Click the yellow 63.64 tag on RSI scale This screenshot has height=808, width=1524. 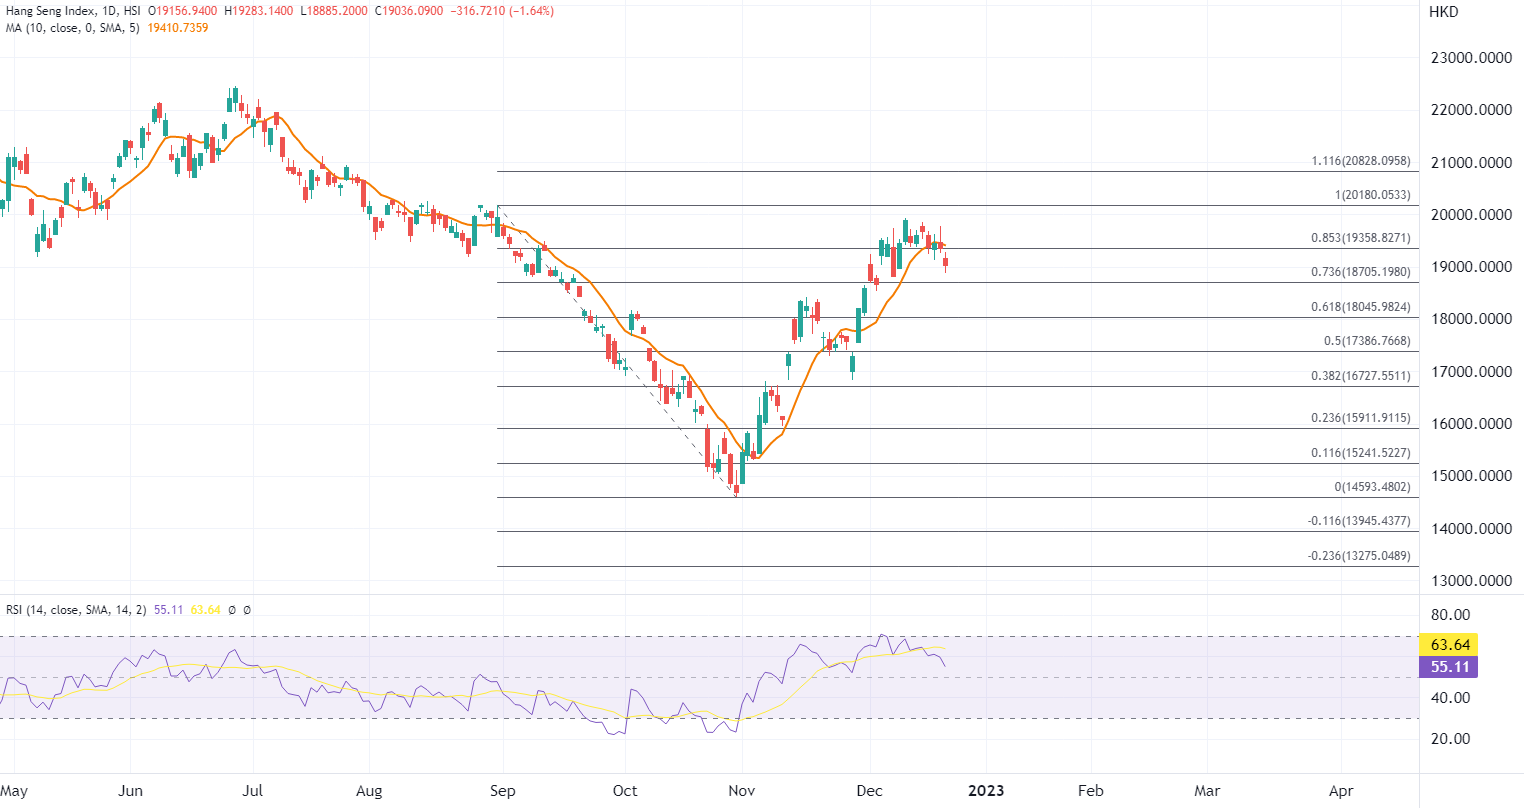[1448, 645]
